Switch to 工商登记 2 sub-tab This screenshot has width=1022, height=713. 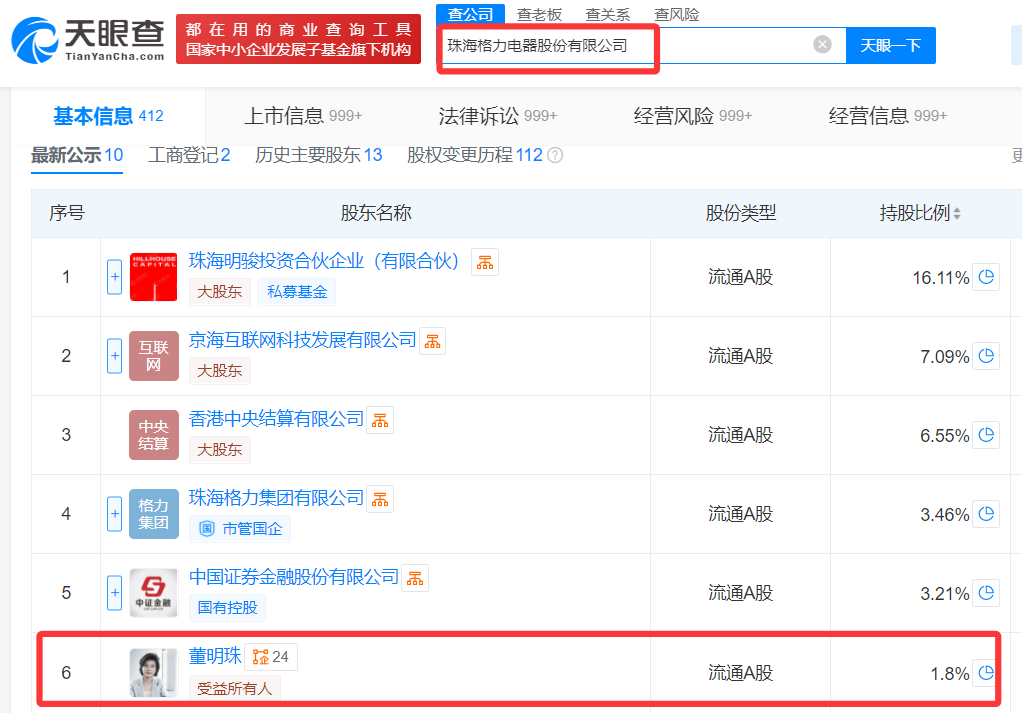(x=189, y=155)
